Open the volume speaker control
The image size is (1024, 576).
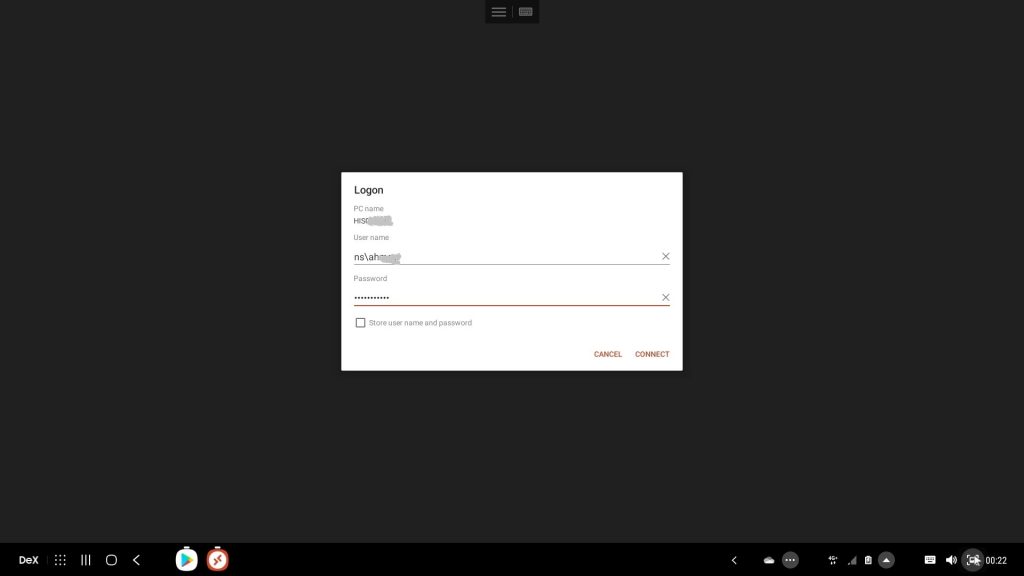pos(951,560)
